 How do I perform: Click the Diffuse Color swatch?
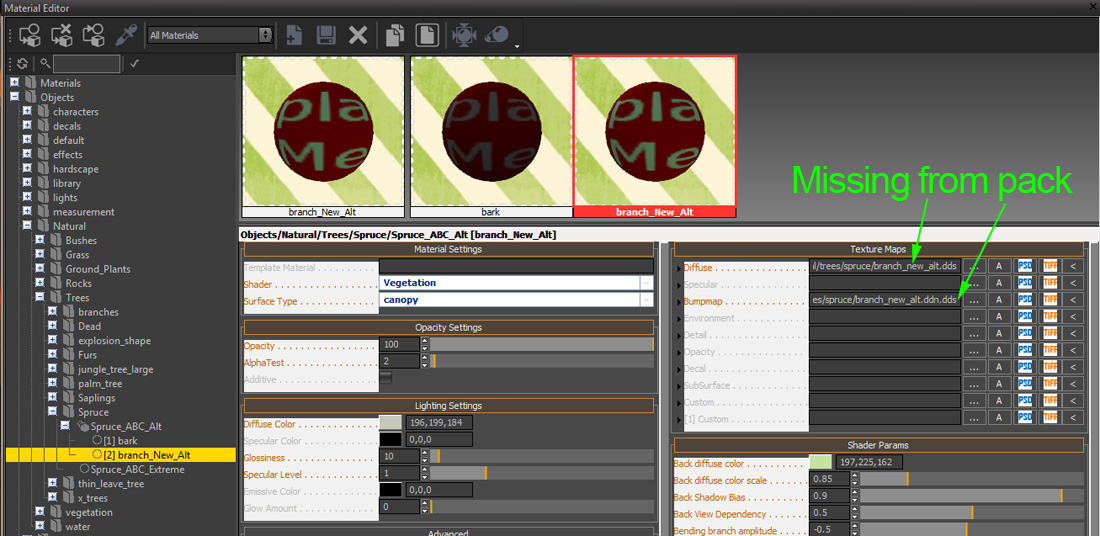(391, 422)
